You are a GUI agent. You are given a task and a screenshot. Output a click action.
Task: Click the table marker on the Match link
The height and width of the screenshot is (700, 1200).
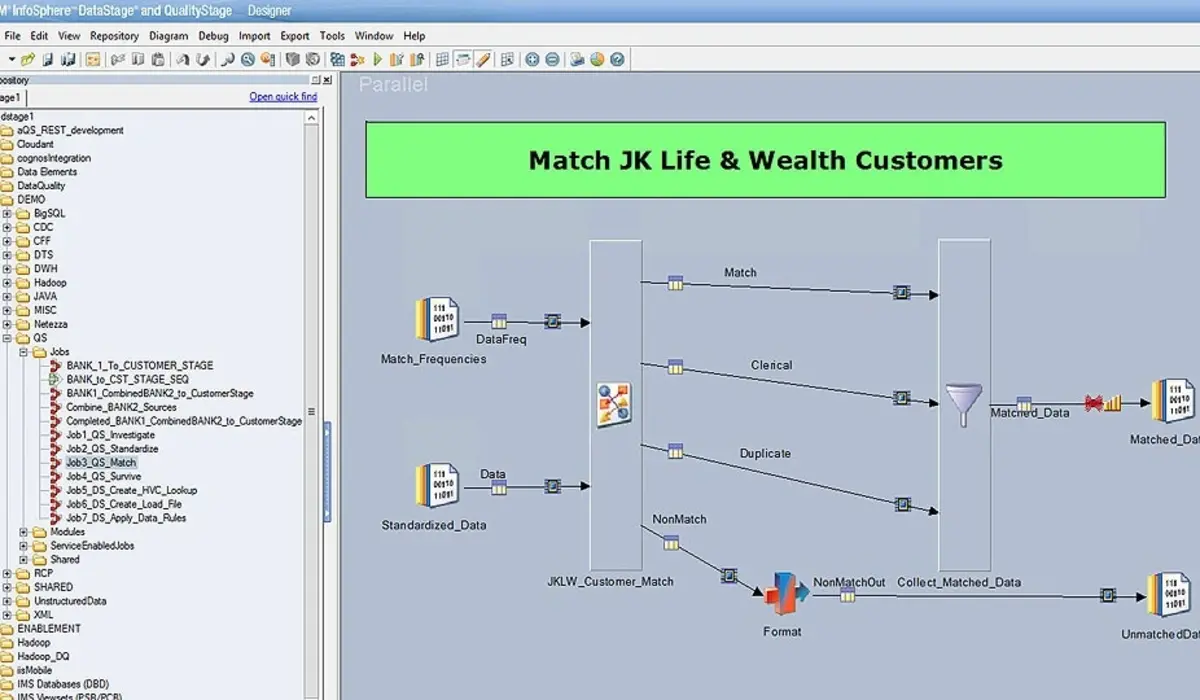tap(675, 282)
